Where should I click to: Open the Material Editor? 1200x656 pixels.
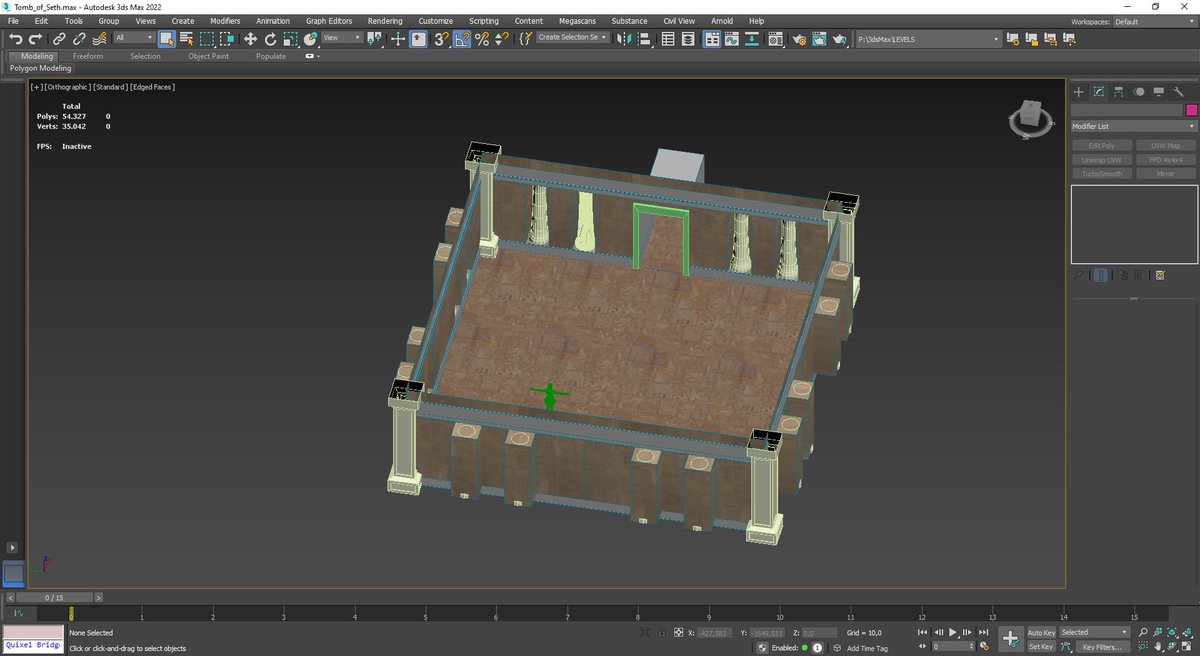pyautogui.click(x=776, y=38)
